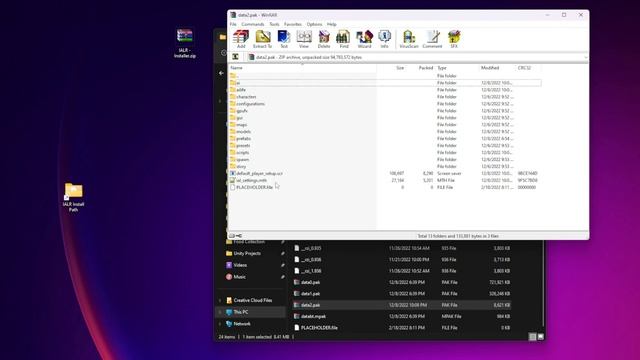Viewport: 640px width, 360px height.
Task: Click the SFX toolbar icon
Action: pos(454,39)
